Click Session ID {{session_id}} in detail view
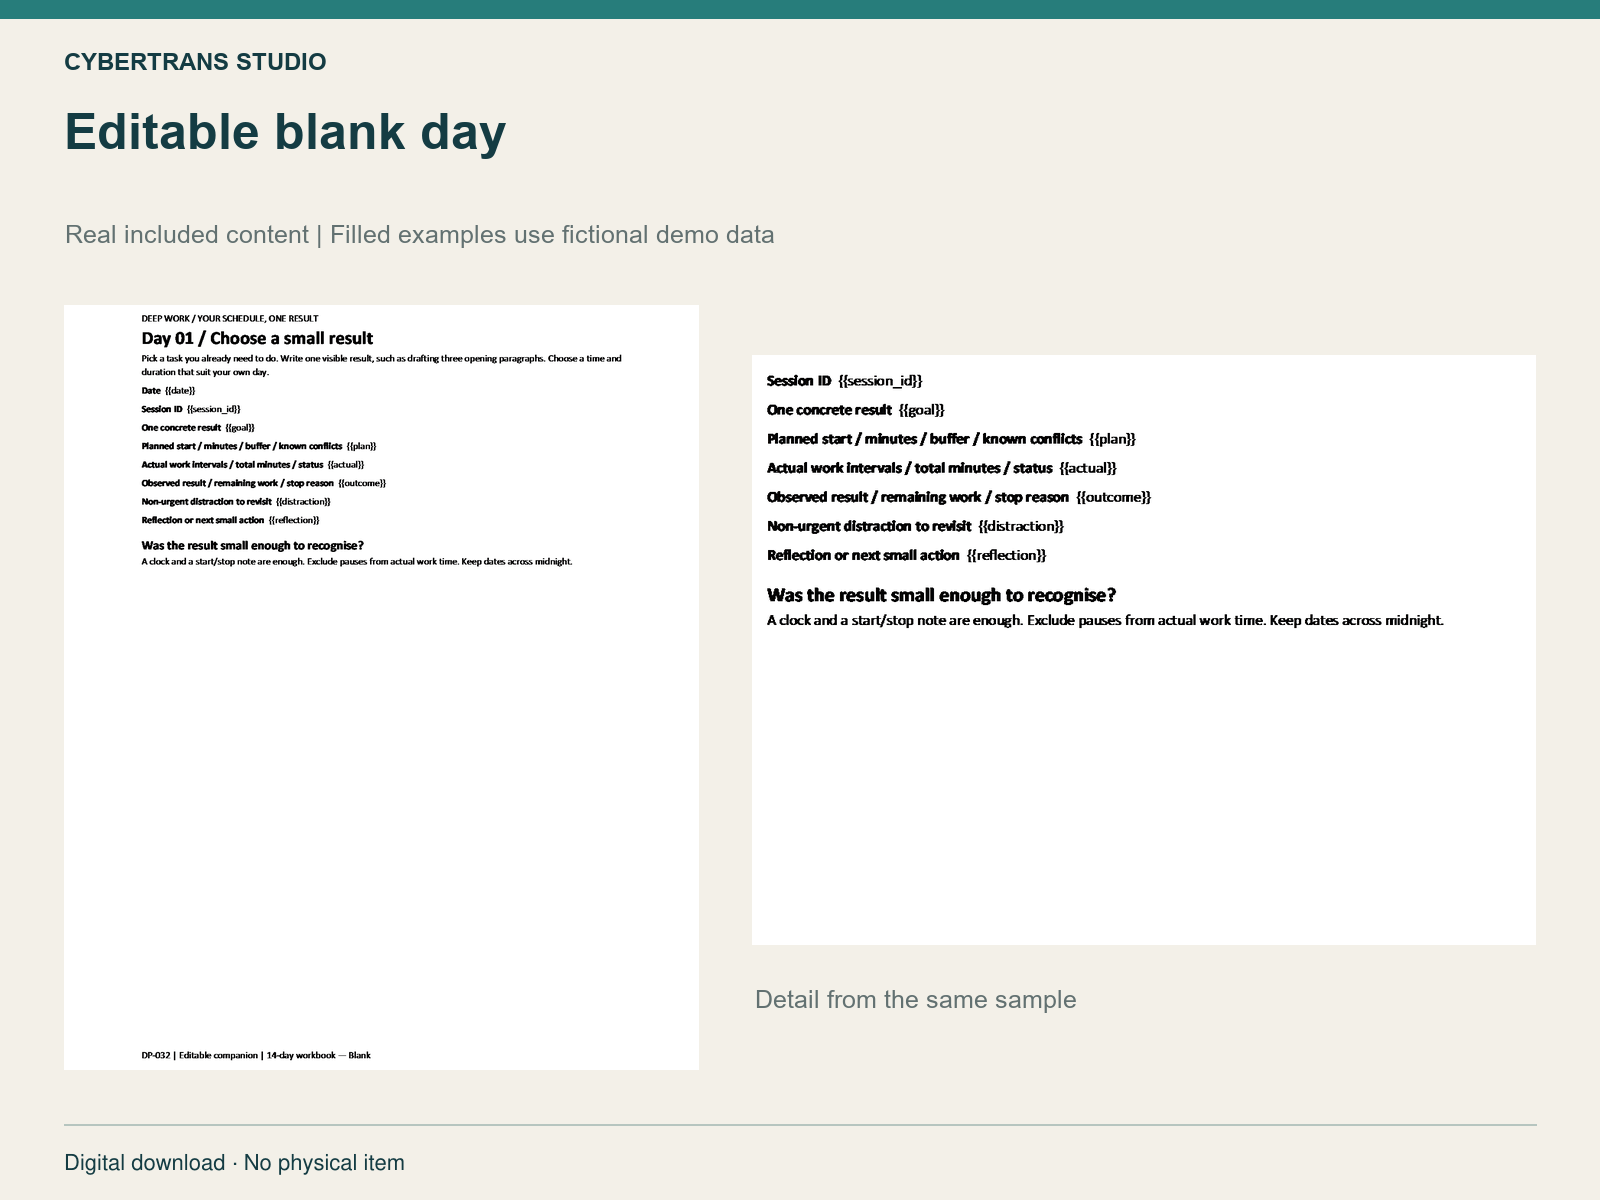 (x=844, y=381)
